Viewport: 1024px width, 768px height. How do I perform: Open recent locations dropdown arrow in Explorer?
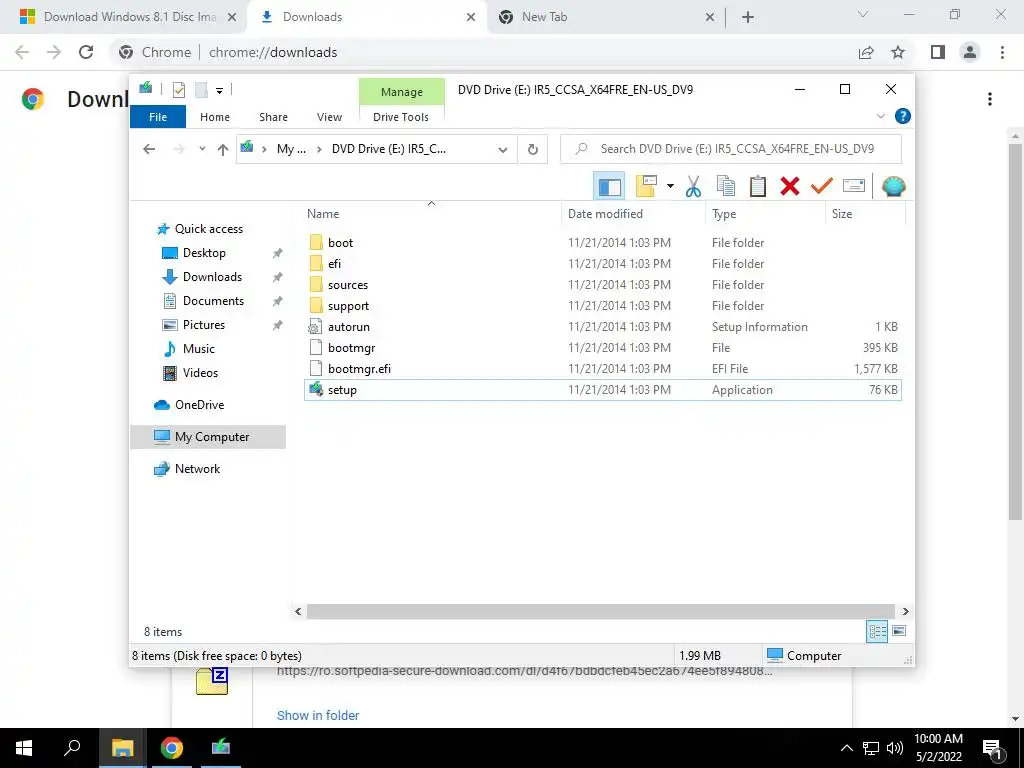pos(202,150)
